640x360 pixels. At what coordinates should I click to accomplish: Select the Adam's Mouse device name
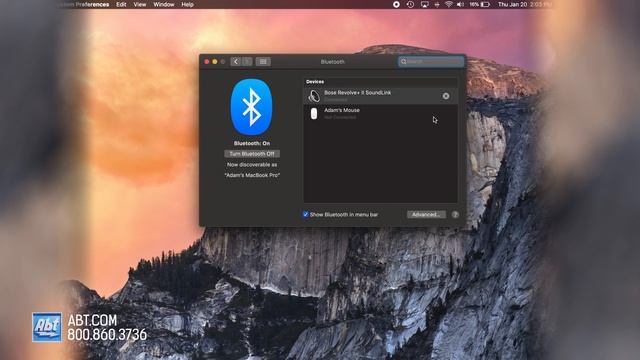(342, 110)
